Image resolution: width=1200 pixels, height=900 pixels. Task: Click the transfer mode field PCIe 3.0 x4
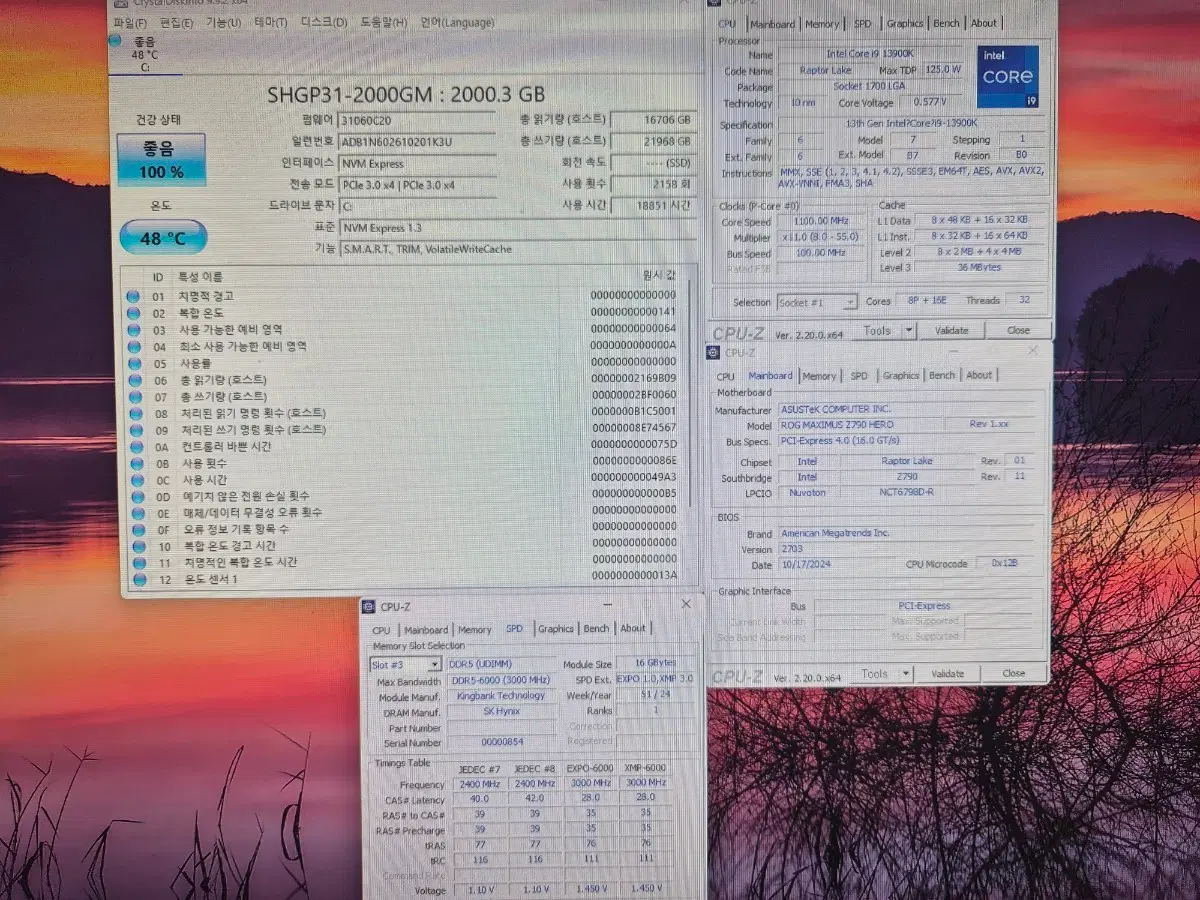(x=417, y=185)
